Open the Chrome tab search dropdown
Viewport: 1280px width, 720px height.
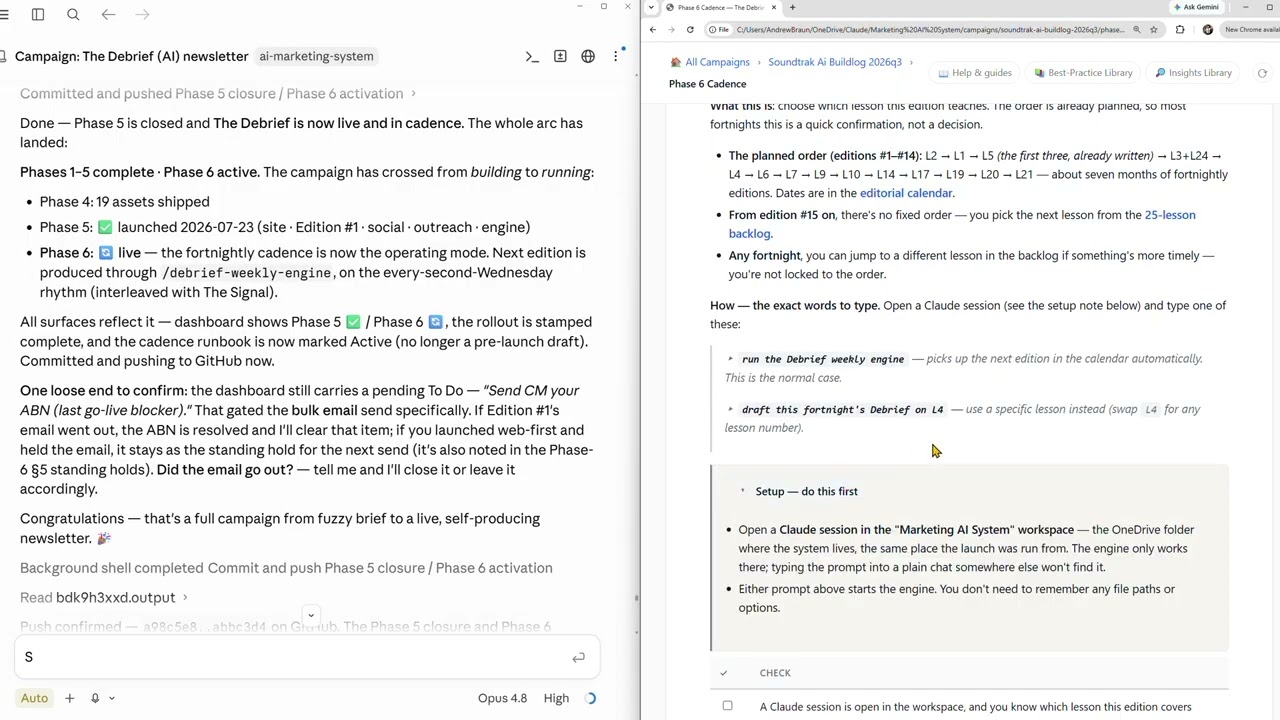(x=652, y=7)
